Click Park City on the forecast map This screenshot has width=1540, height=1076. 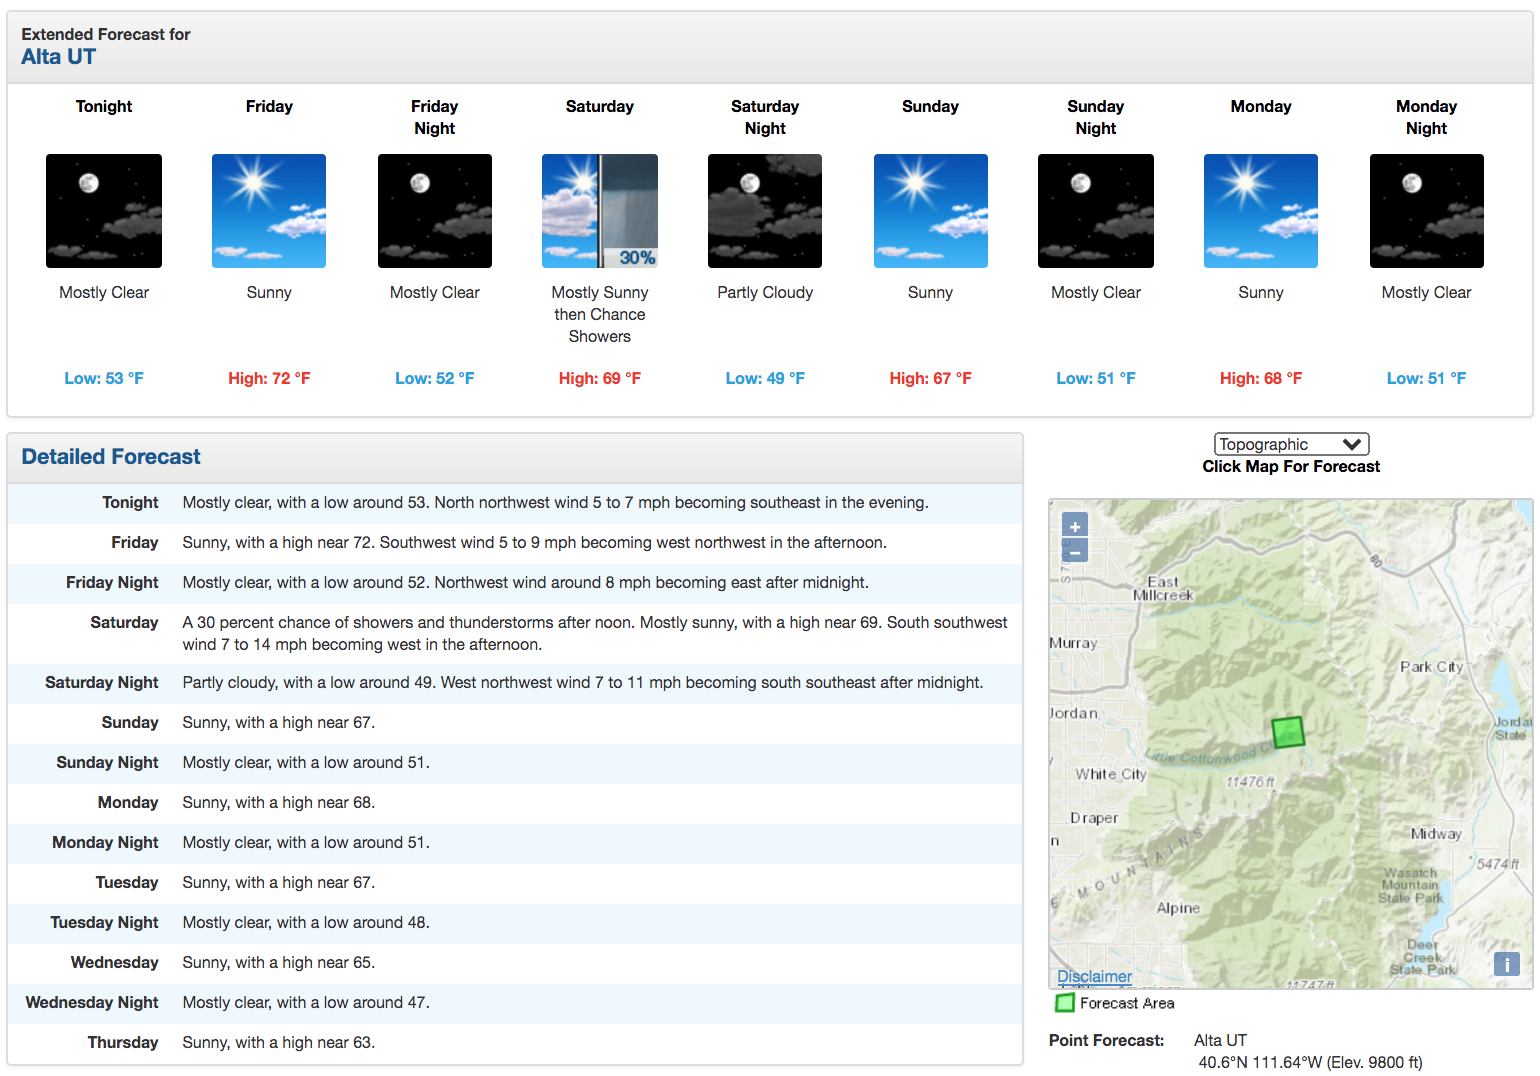(1431, 667)
